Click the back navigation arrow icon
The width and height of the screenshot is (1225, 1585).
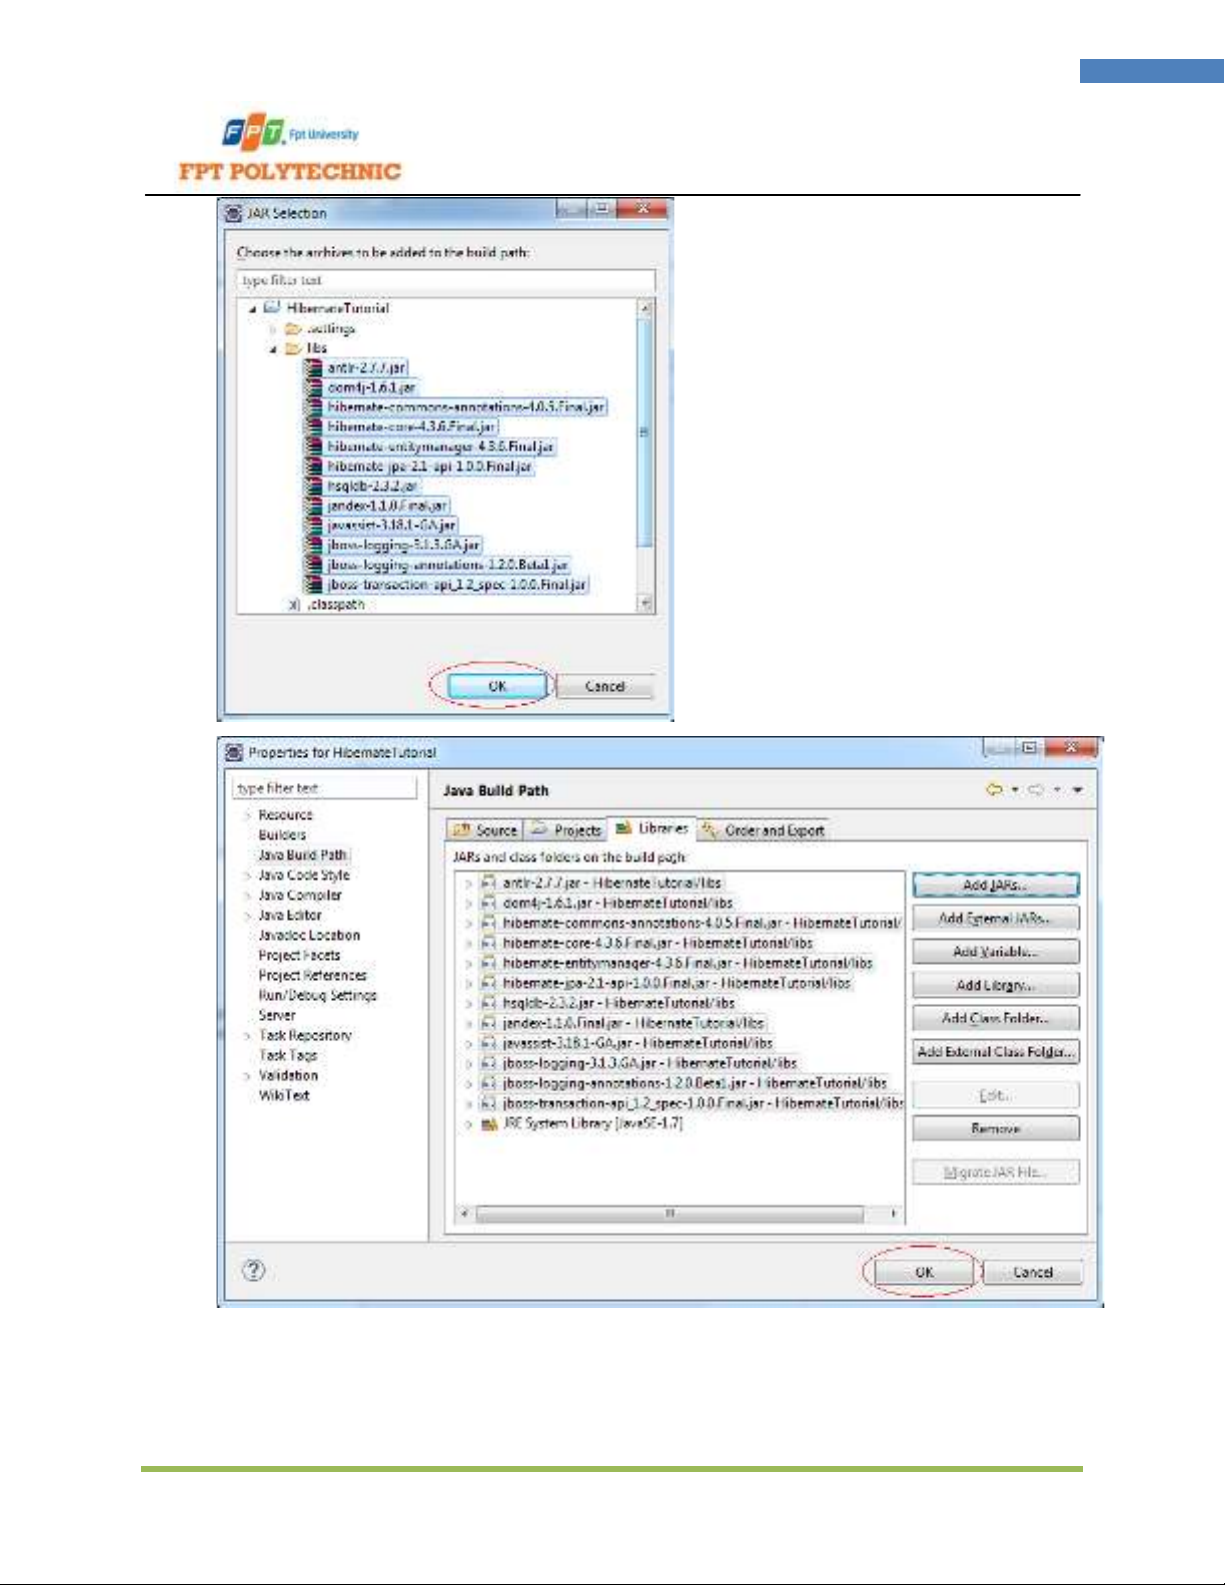pyautogui.click(x=994, y=790)
